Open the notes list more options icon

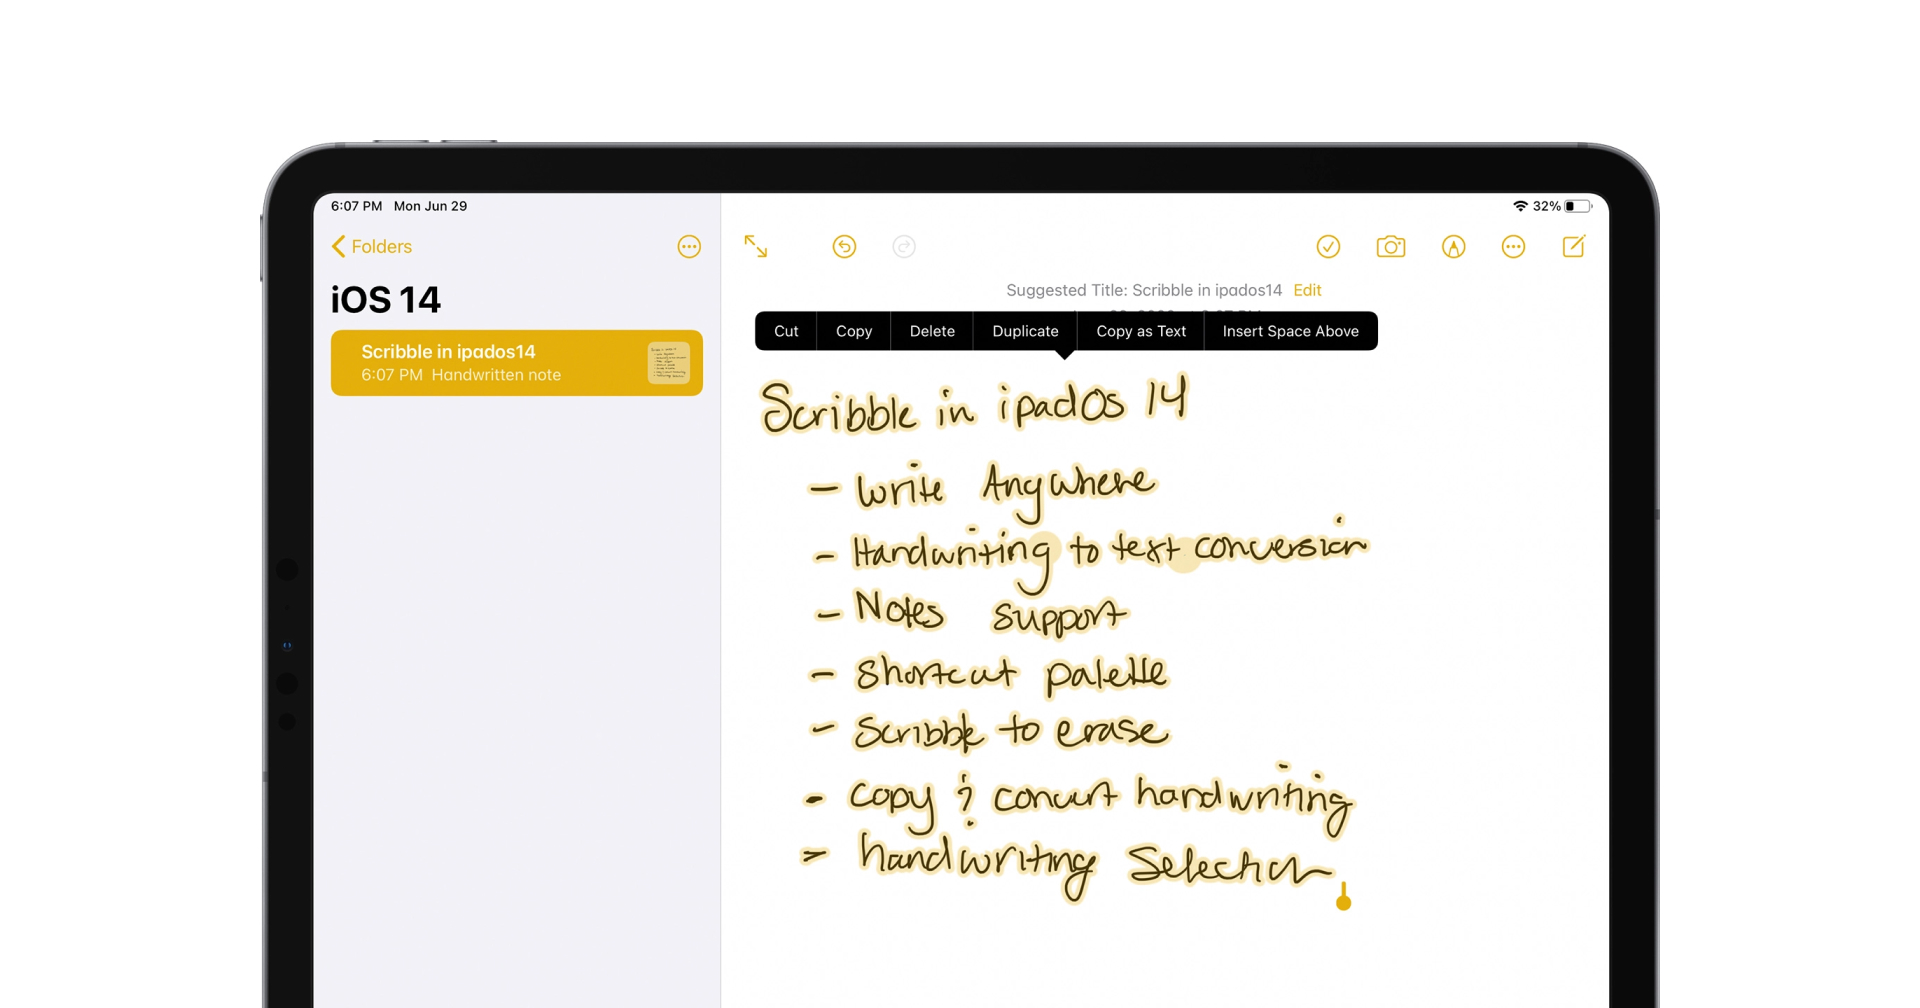click(x=689, y=246)
